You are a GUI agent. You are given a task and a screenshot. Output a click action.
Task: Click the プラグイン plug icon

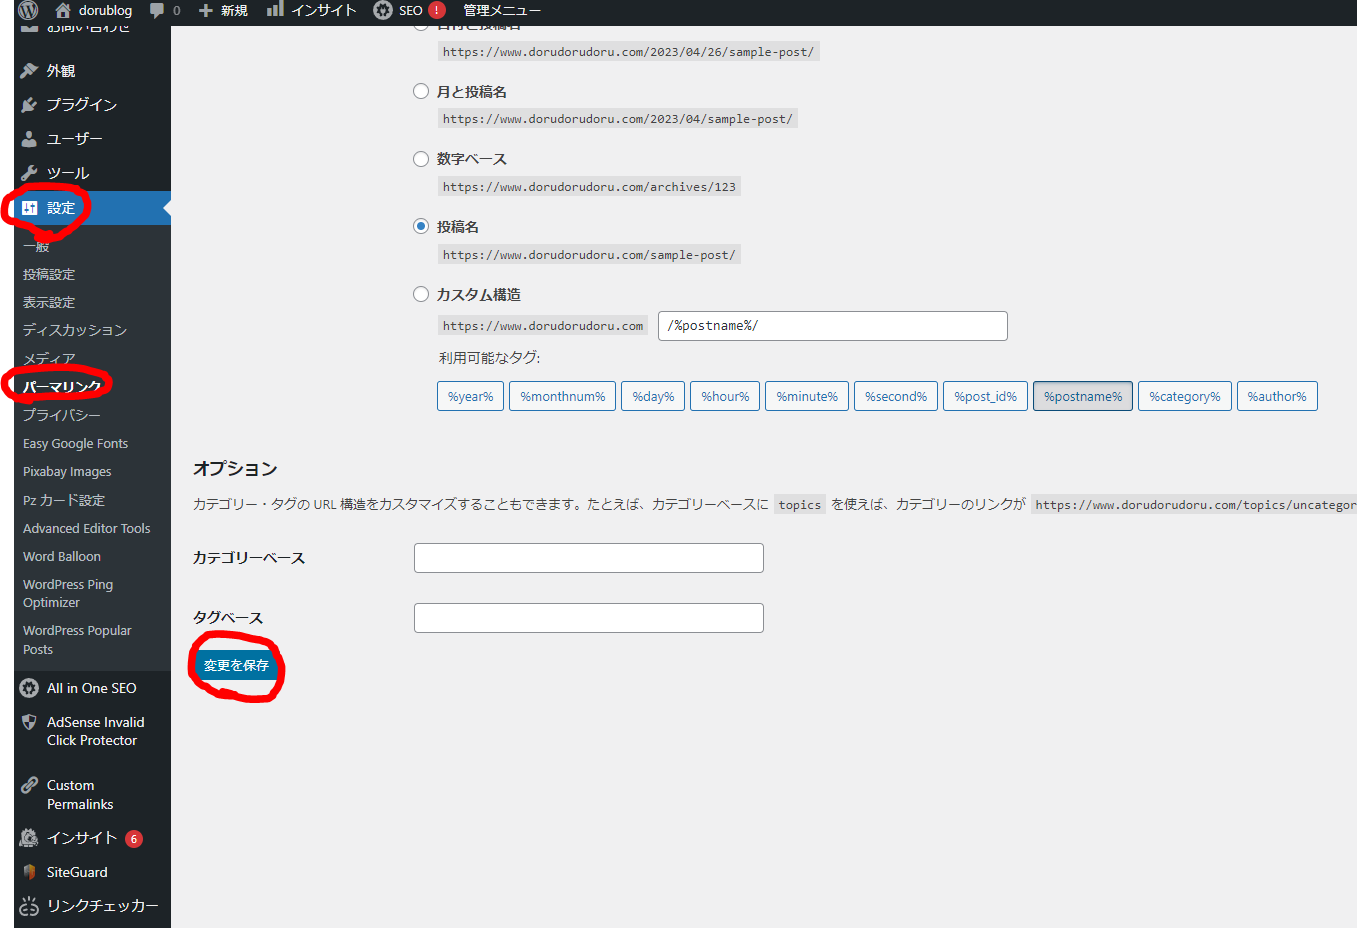tap(29, 105)
